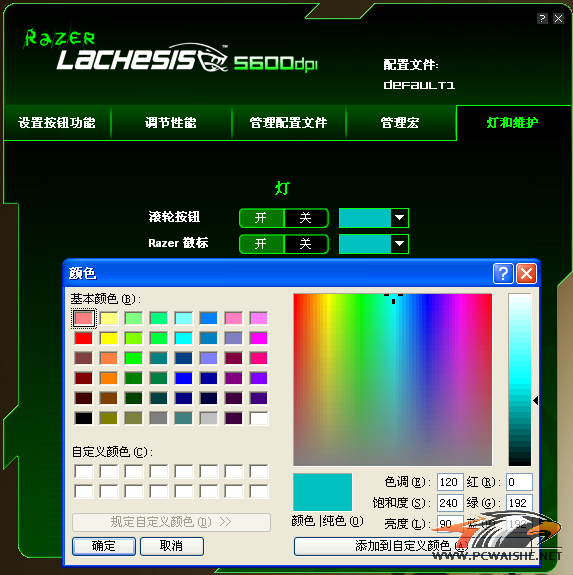Image resolution: width=573 pixels, height=575 pixels.
Task: Pick the black basic color swatch
Action: pos(84,418)
